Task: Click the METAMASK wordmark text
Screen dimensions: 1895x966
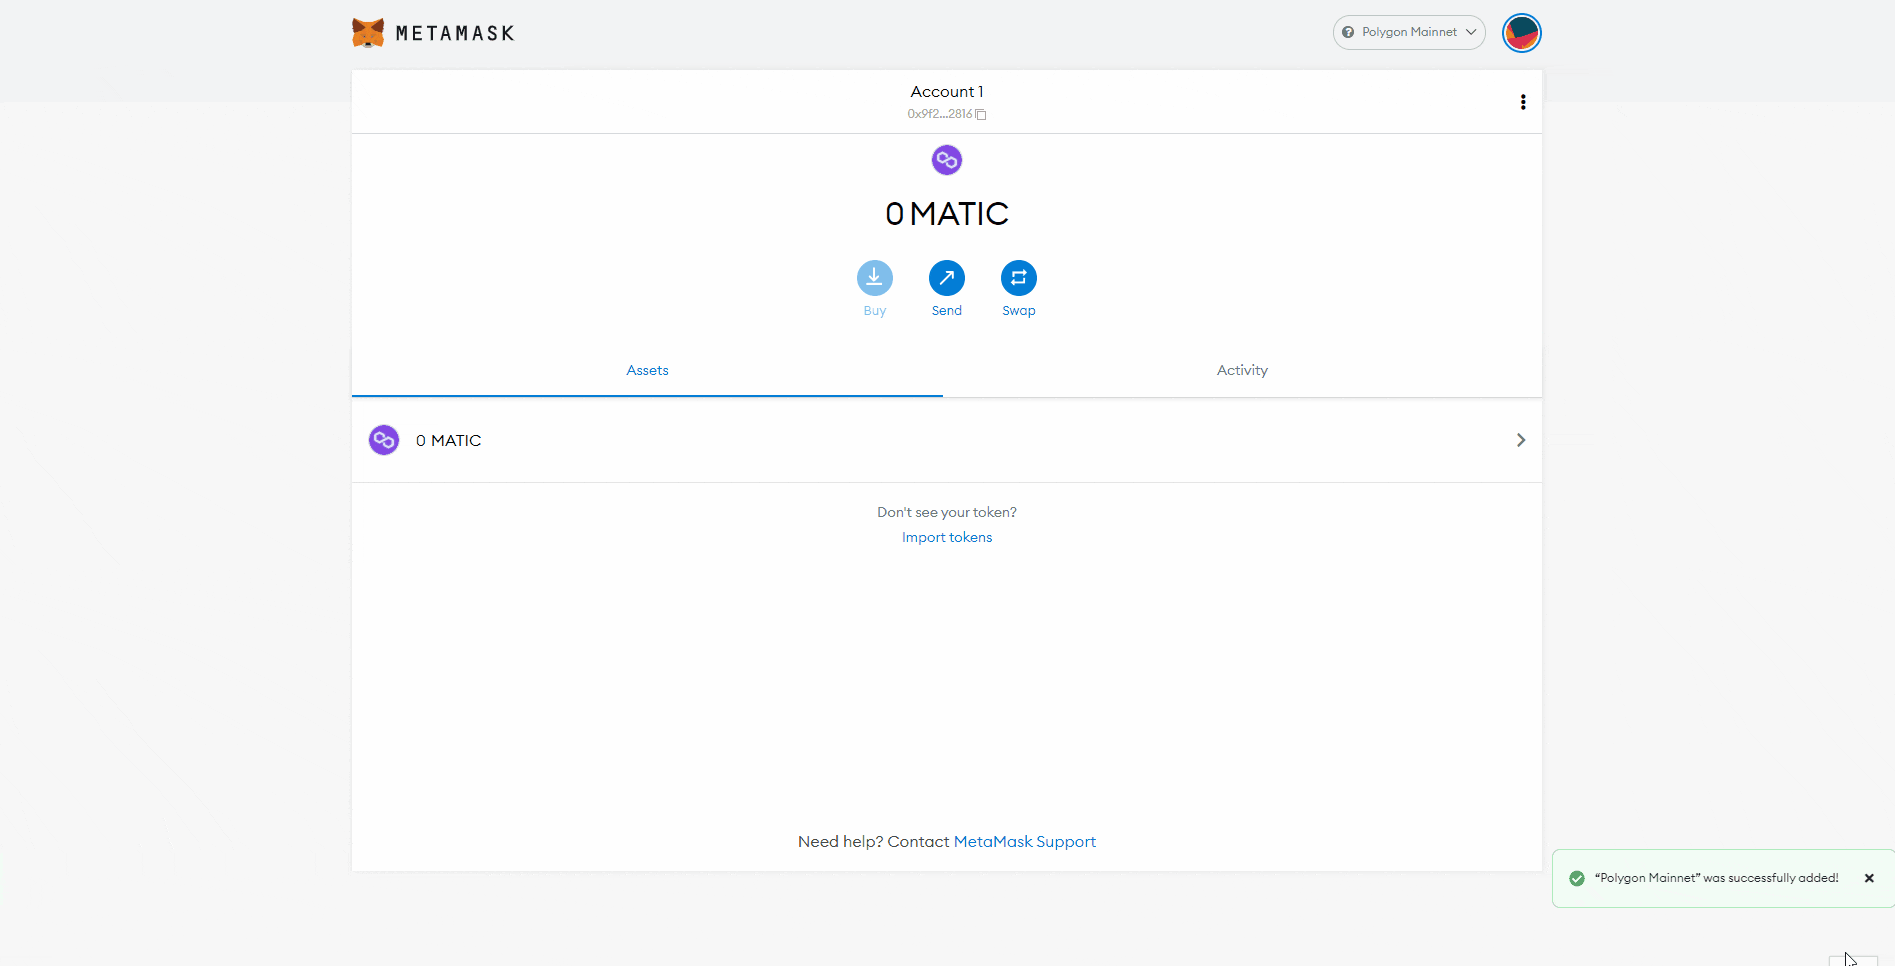Action: (x=455, y=33)
